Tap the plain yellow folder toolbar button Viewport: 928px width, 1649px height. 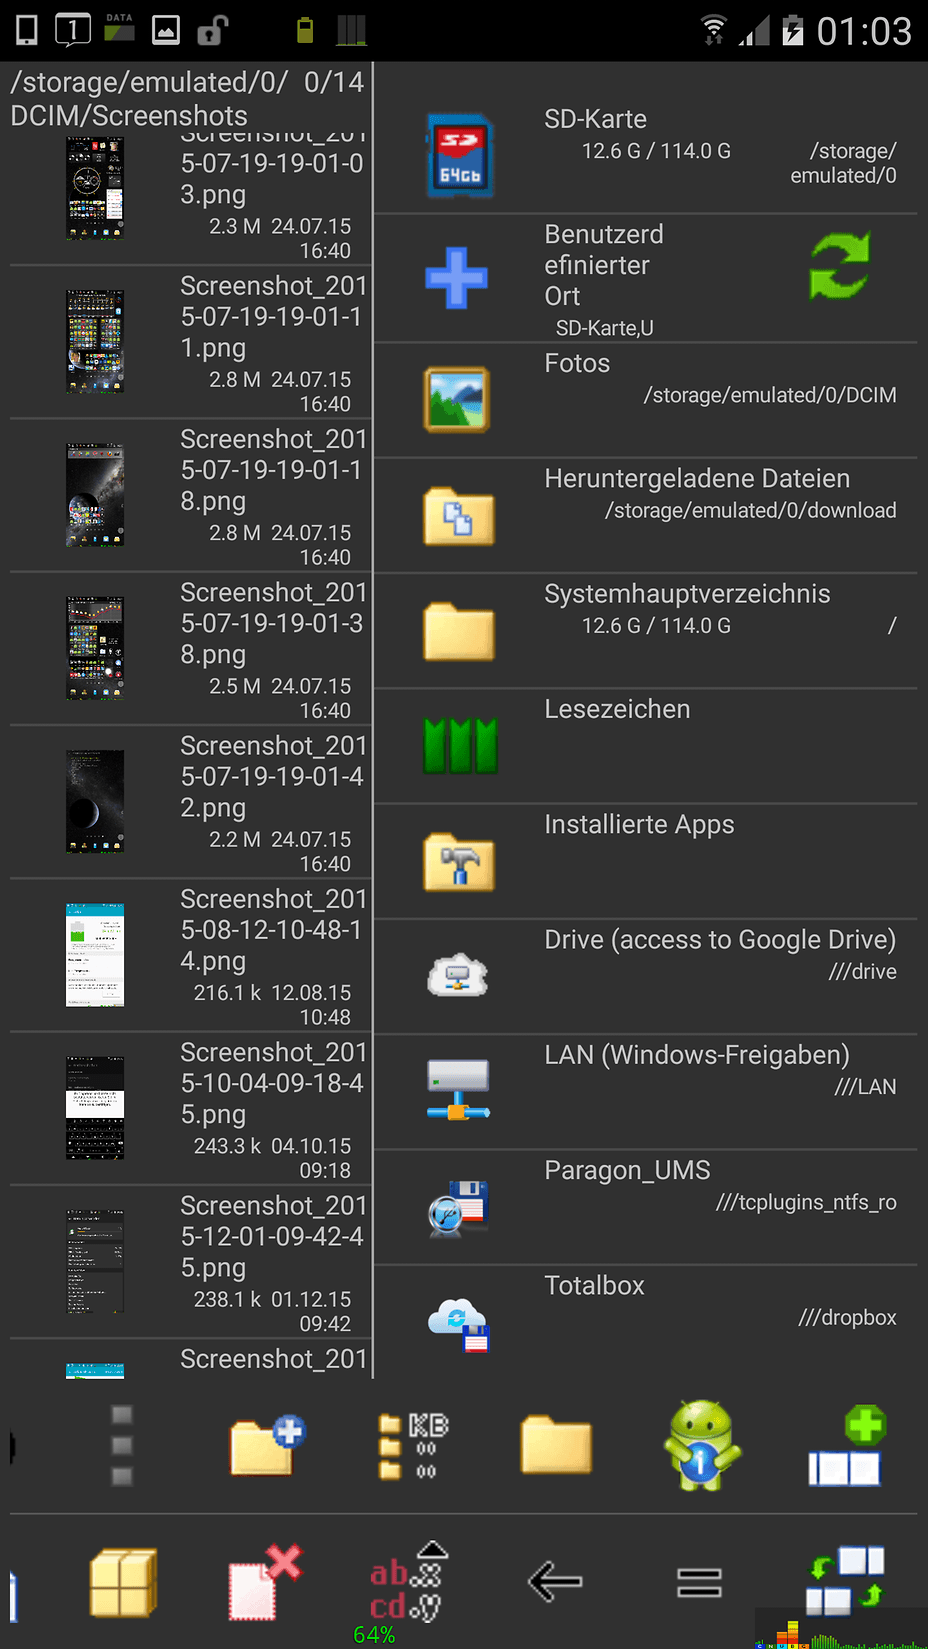point(556,1444)
